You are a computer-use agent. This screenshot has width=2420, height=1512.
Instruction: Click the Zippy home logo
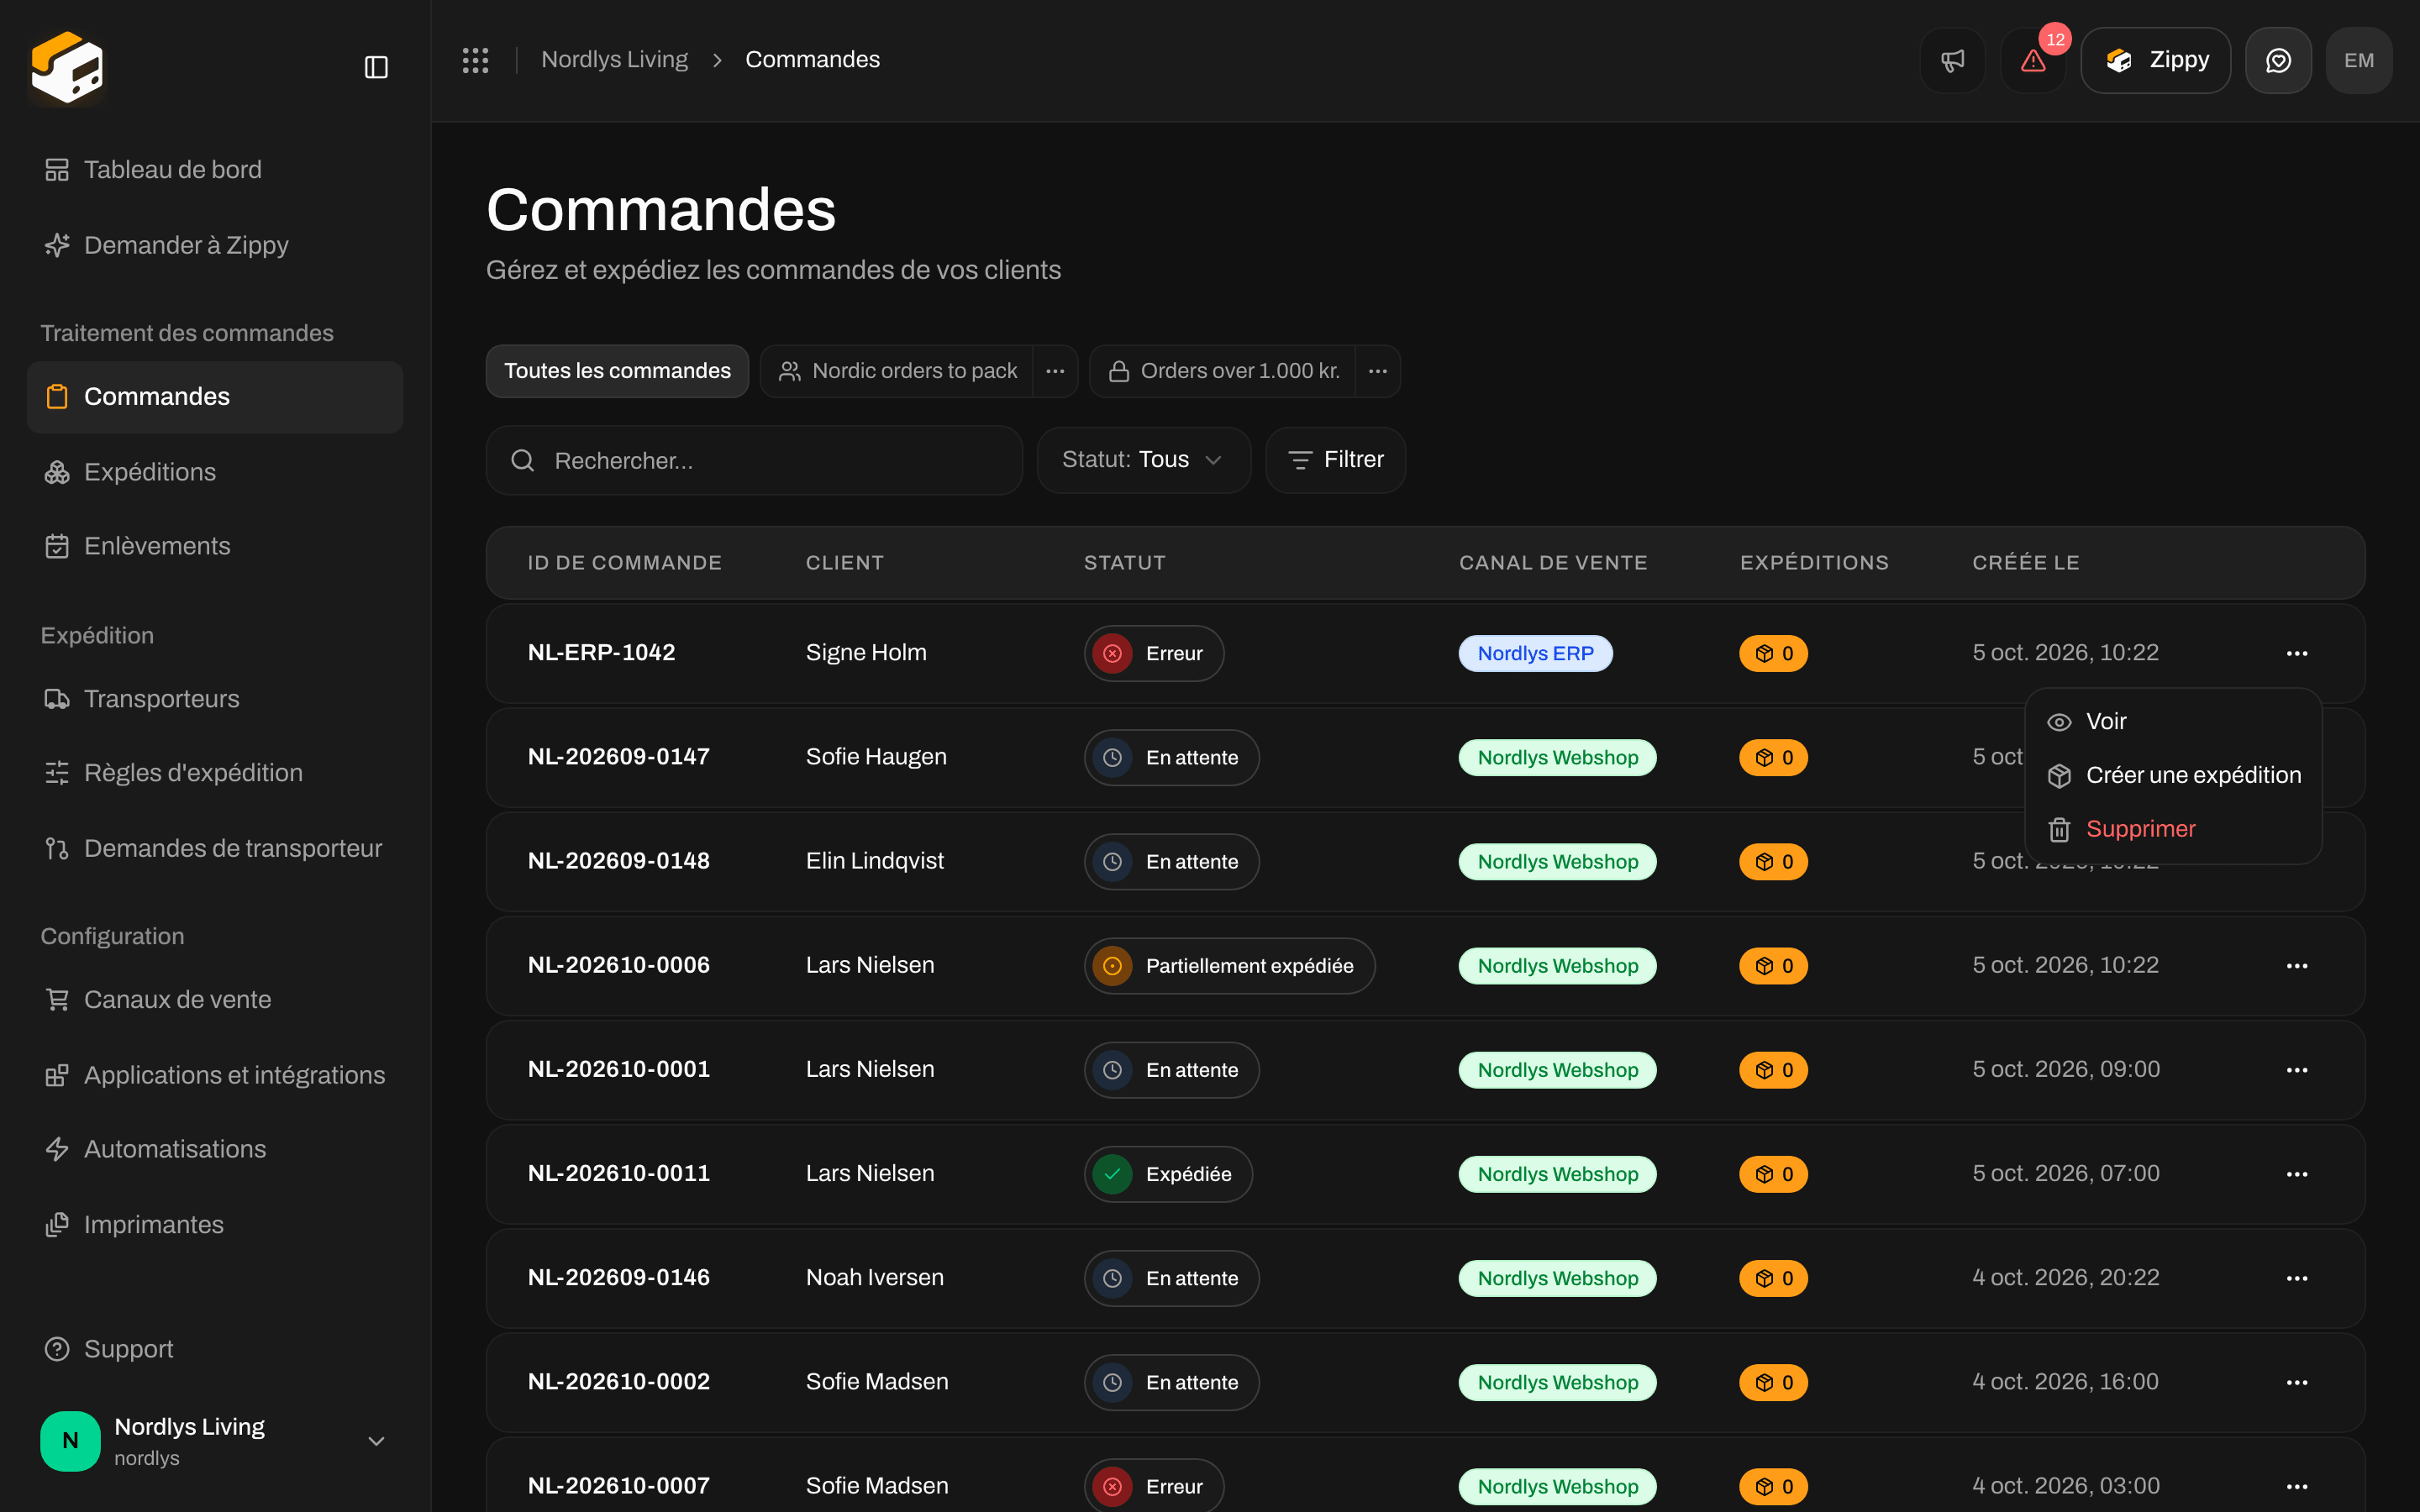tap(67, 67)
